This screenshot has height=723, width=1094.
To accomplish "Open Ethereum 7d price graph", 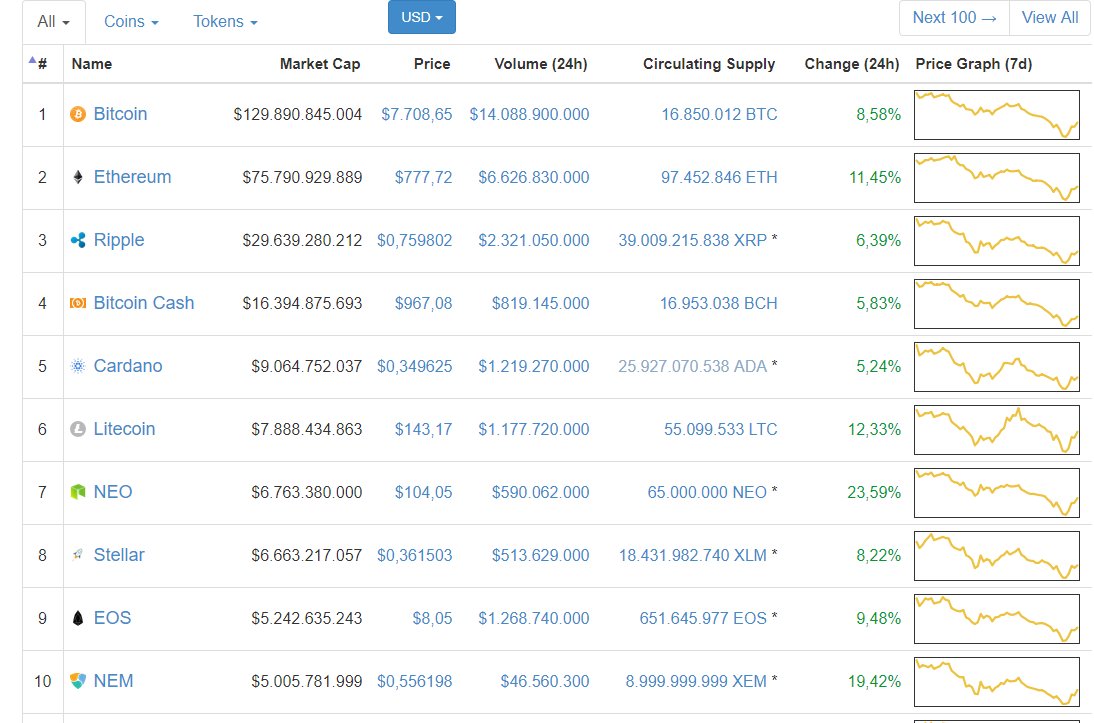I will pyautogui.click(x=997, y=178).
